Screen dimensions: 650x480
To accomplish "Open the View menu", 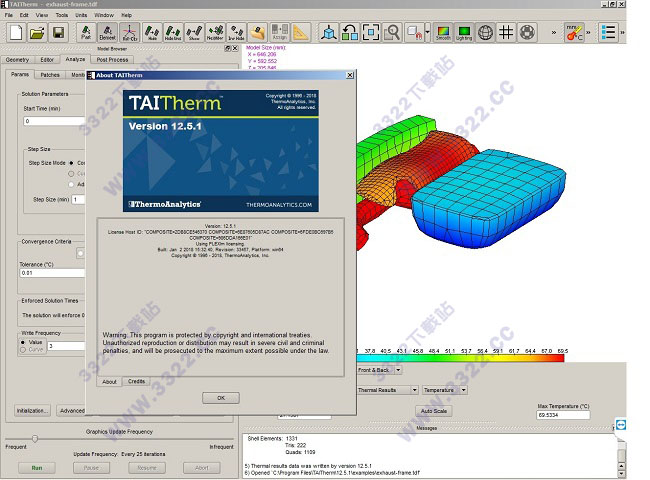I will 41,15.
